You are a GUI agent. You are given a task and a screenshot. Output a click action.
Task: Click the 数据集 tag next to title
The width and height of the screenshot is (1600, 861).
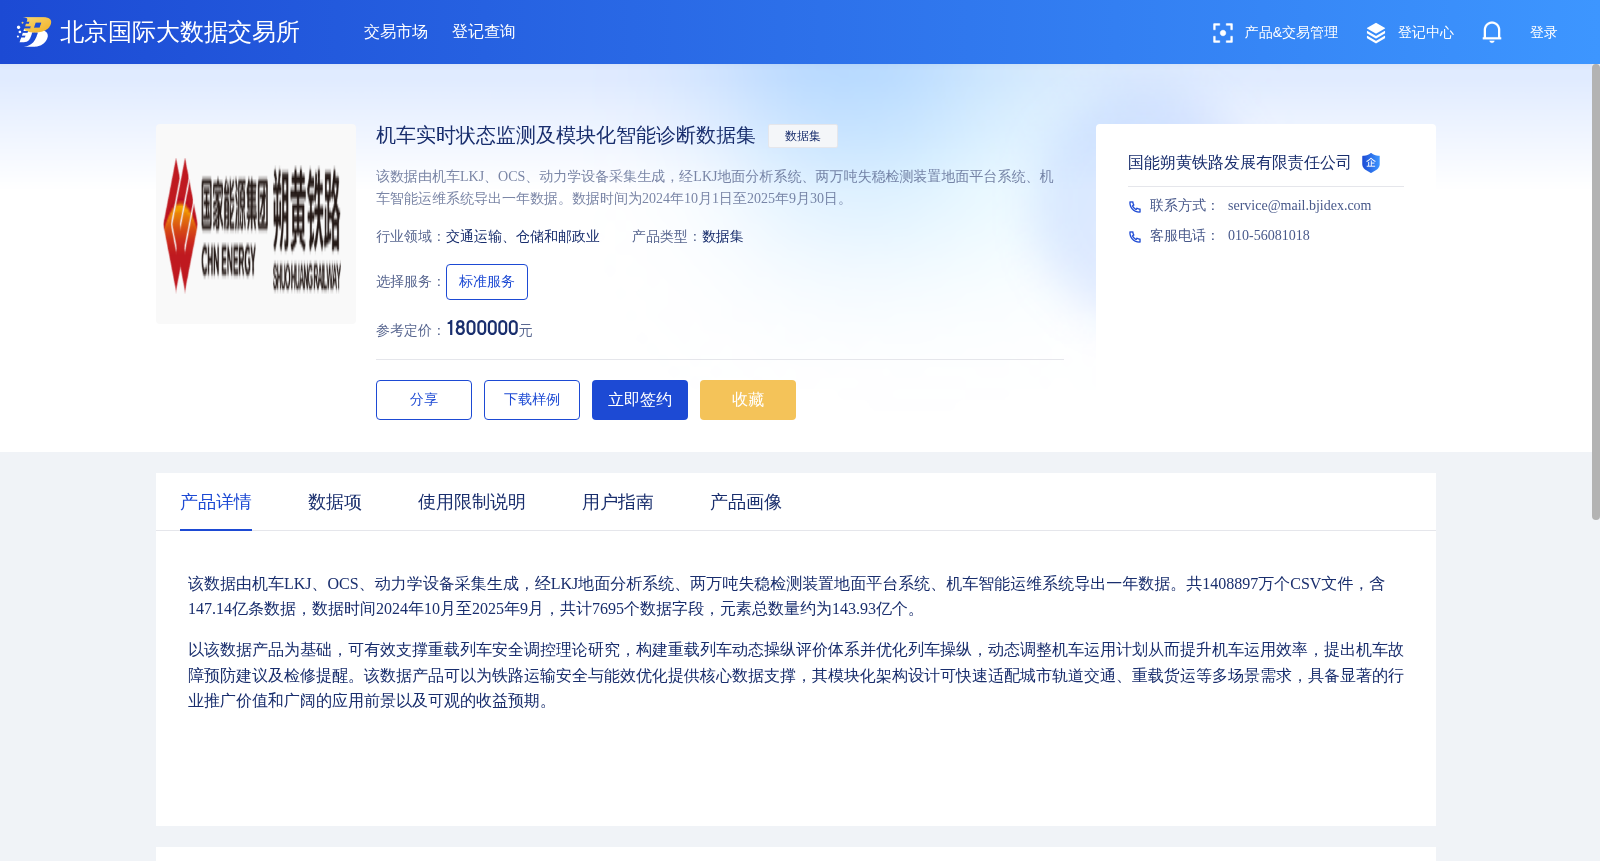click(x=803, y=136)
